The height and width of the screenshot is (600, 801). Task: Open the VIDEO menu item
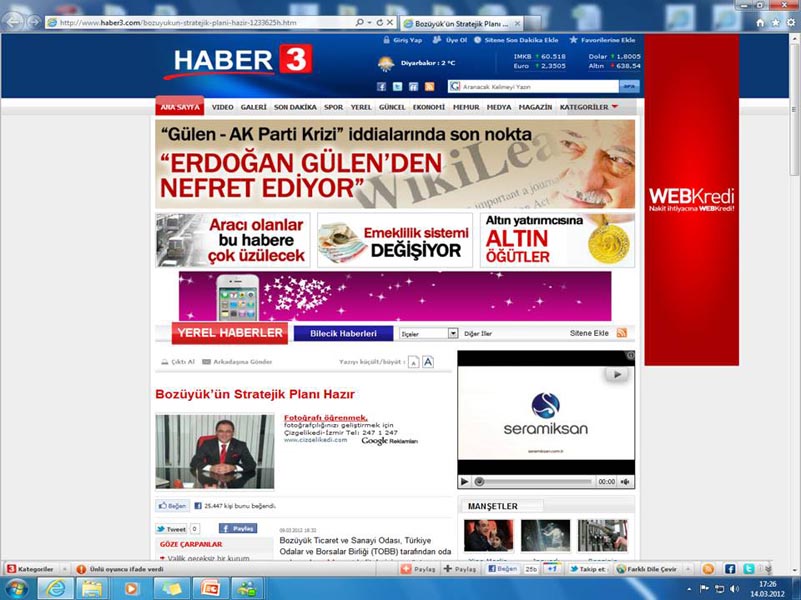(x=222, y=107)
